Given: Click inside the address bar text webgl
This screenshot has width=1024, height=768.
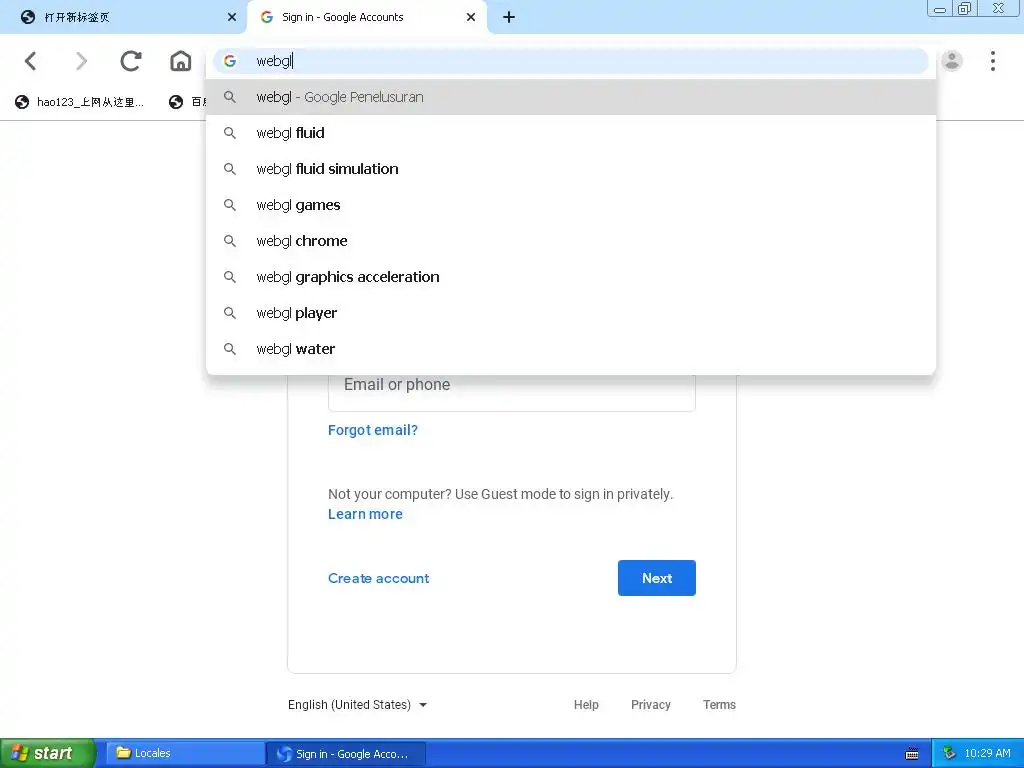Looking at the screenshot, I should point(274,61).
